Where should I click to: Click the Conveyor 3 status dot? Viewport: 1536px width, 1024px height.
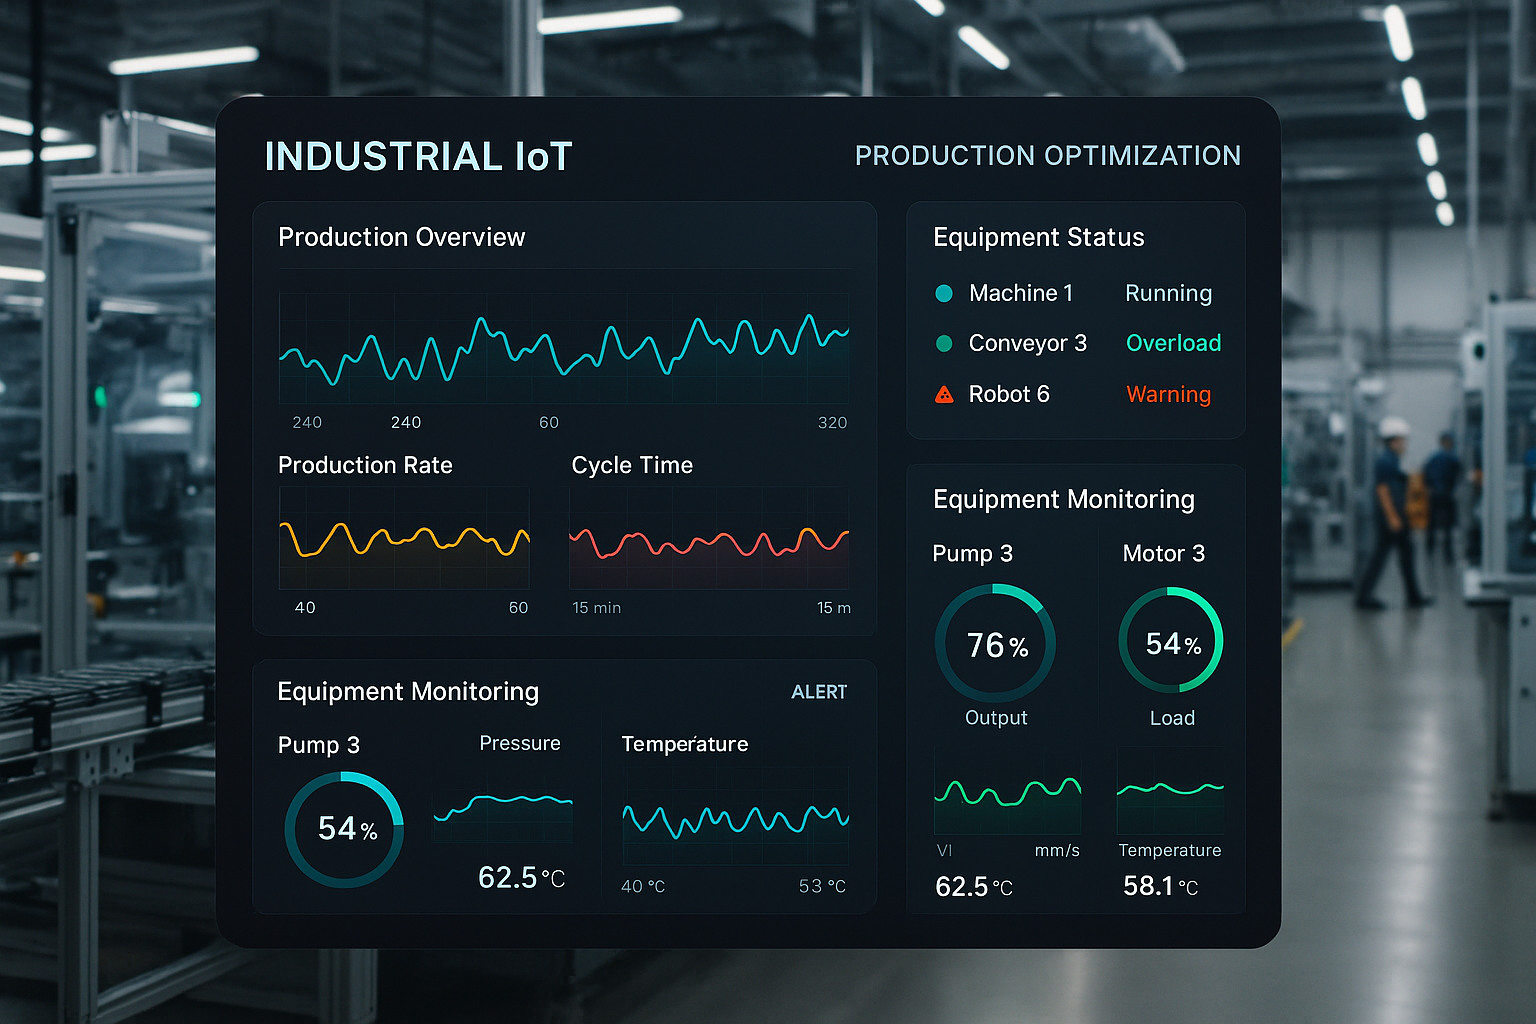tap(943, 343)
